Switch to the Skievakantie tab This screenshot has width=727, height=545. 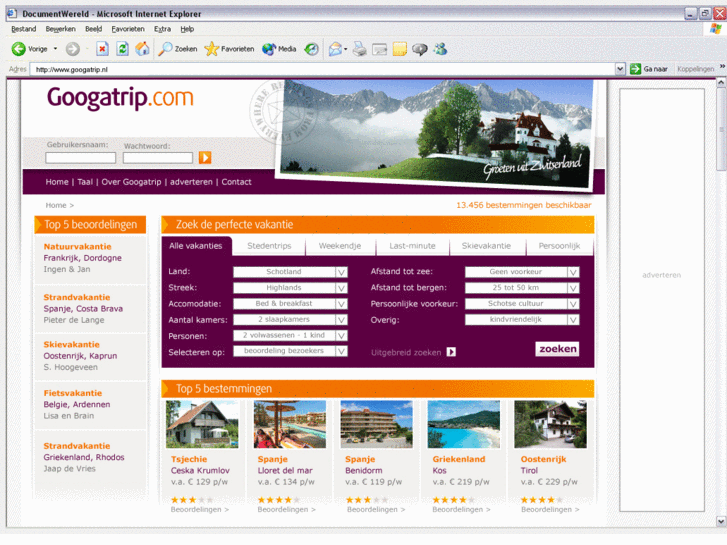coord(486,246)
